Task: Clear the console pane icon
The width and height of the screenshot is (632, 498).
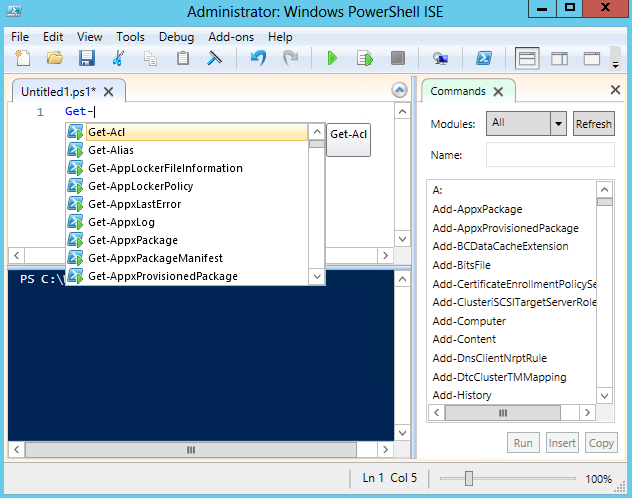Action: tap(214, 58)
